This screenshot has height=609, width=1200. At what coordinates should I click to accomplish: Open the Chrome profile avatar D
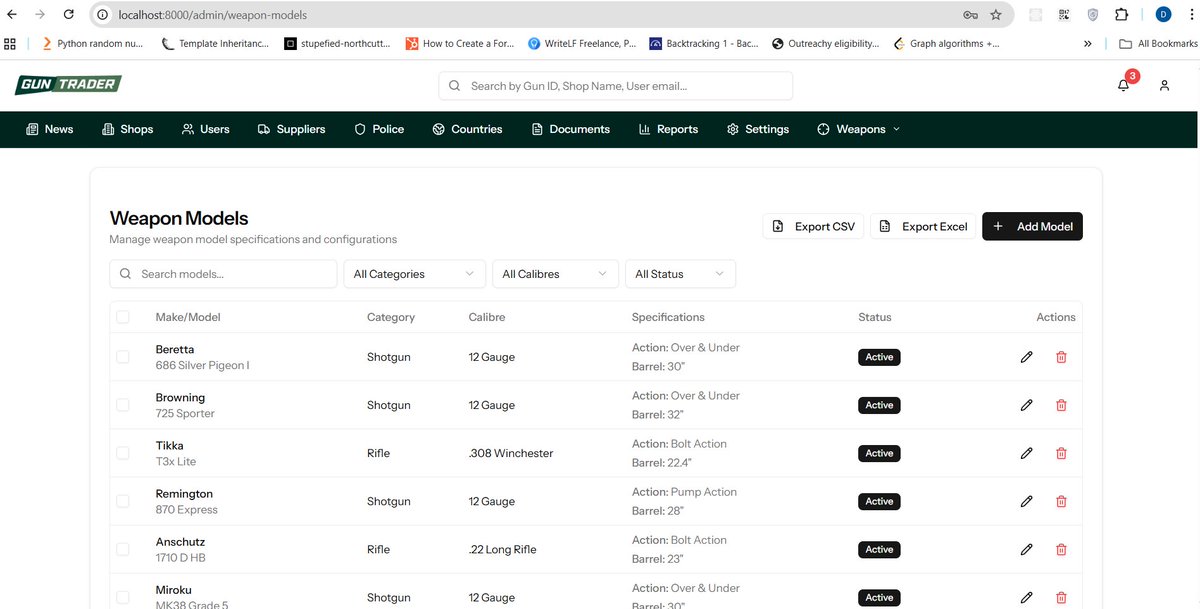1164,14
